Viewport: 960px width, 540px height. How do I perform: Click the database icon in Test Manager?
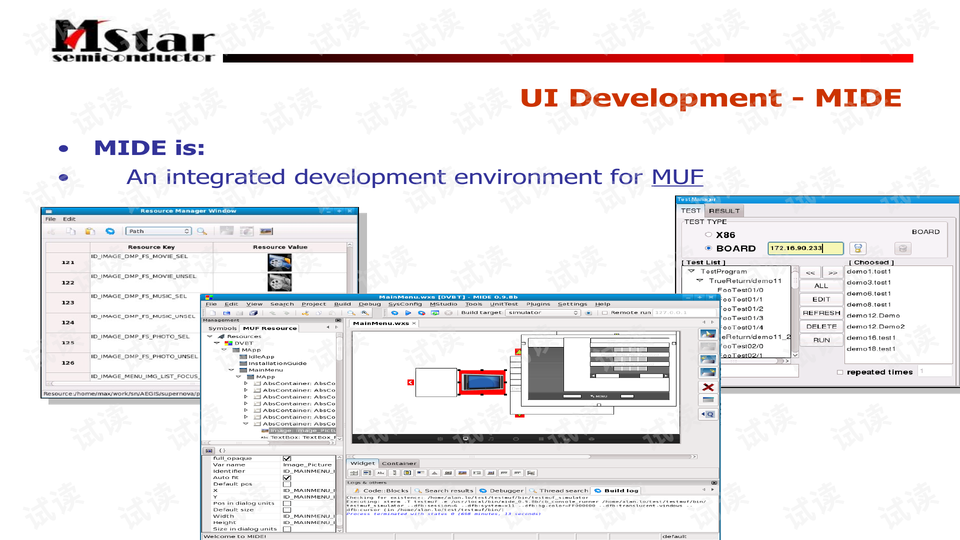click(x=902, y=248)
